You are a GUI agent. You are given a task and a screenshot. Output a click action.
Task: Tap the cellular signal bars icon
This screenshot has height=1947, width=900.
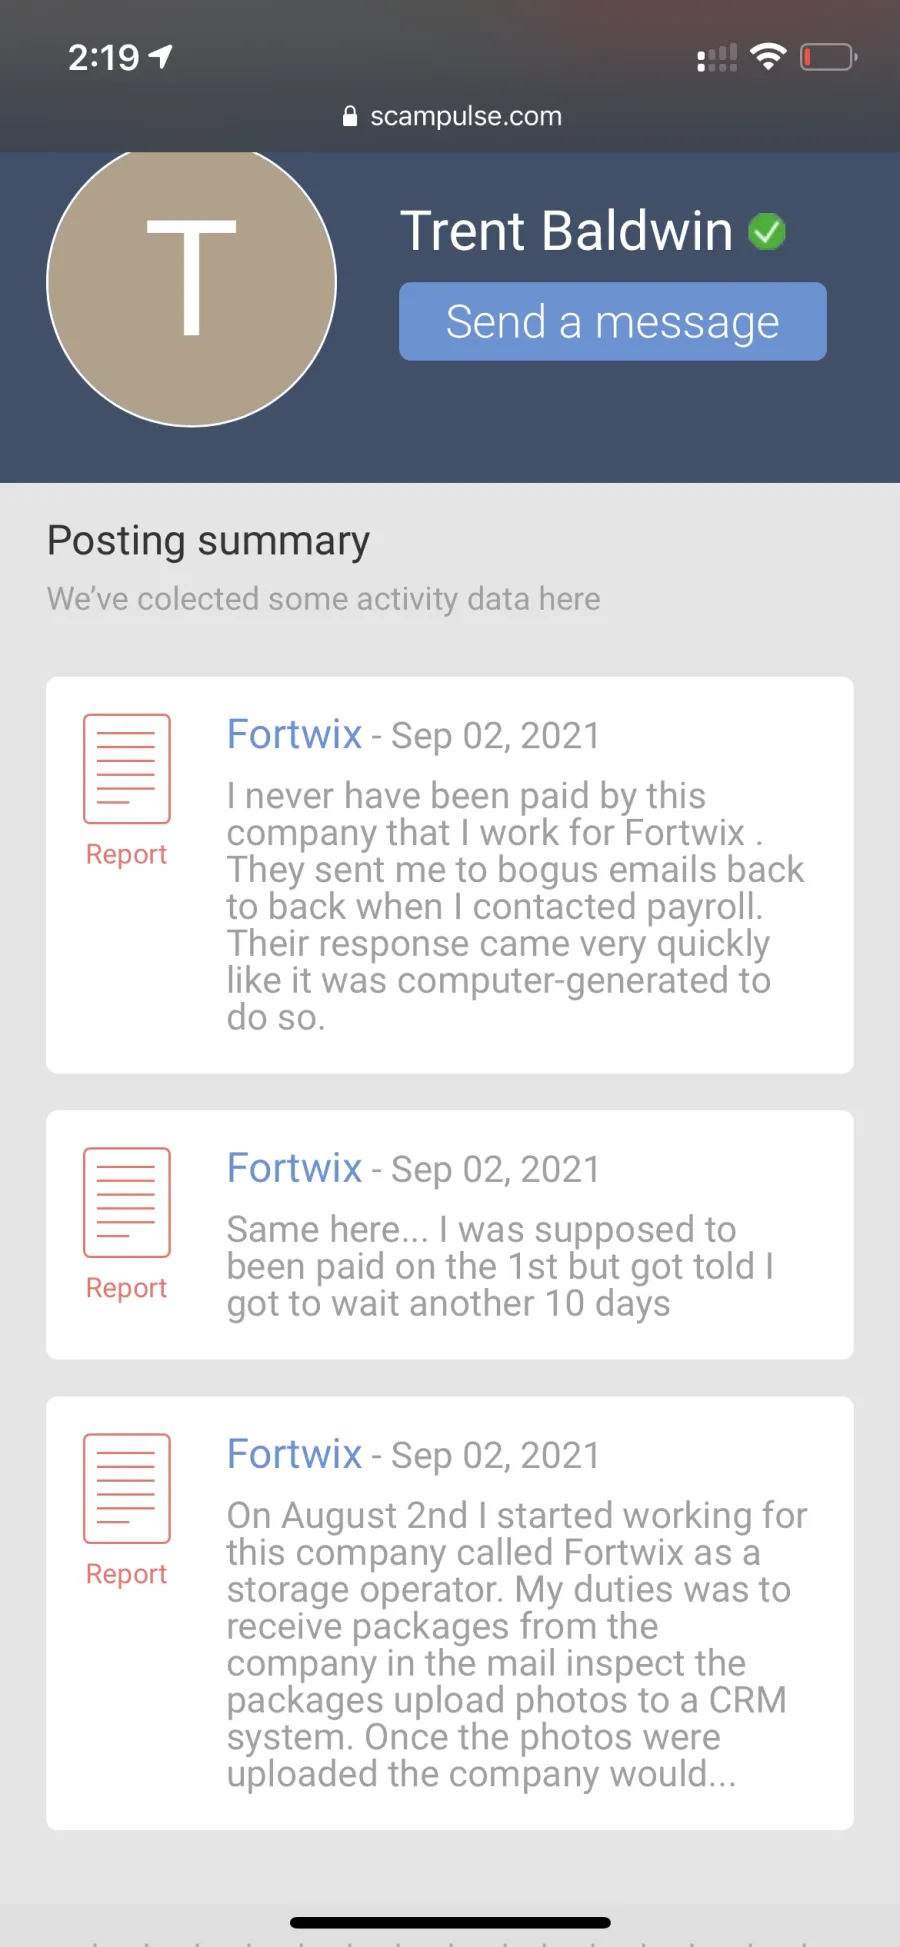tap(717, 58)
